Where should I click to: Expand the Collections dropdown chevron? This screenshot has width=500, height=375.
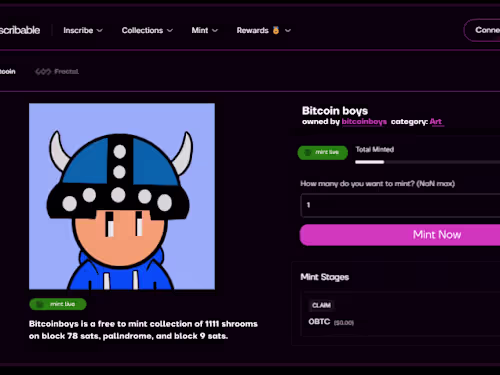170,30
